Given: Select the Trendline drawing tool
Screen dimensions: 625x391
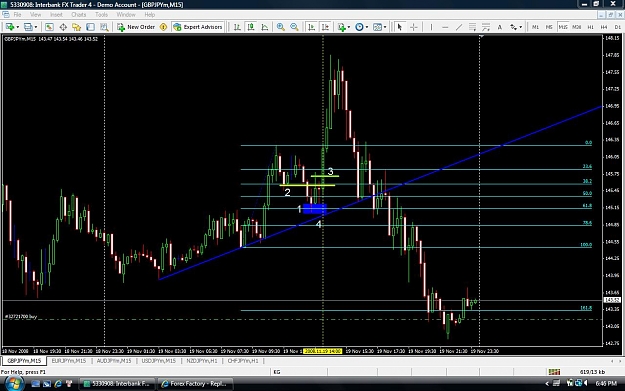Looking at the screenshot, I should [x=459, y=27].
